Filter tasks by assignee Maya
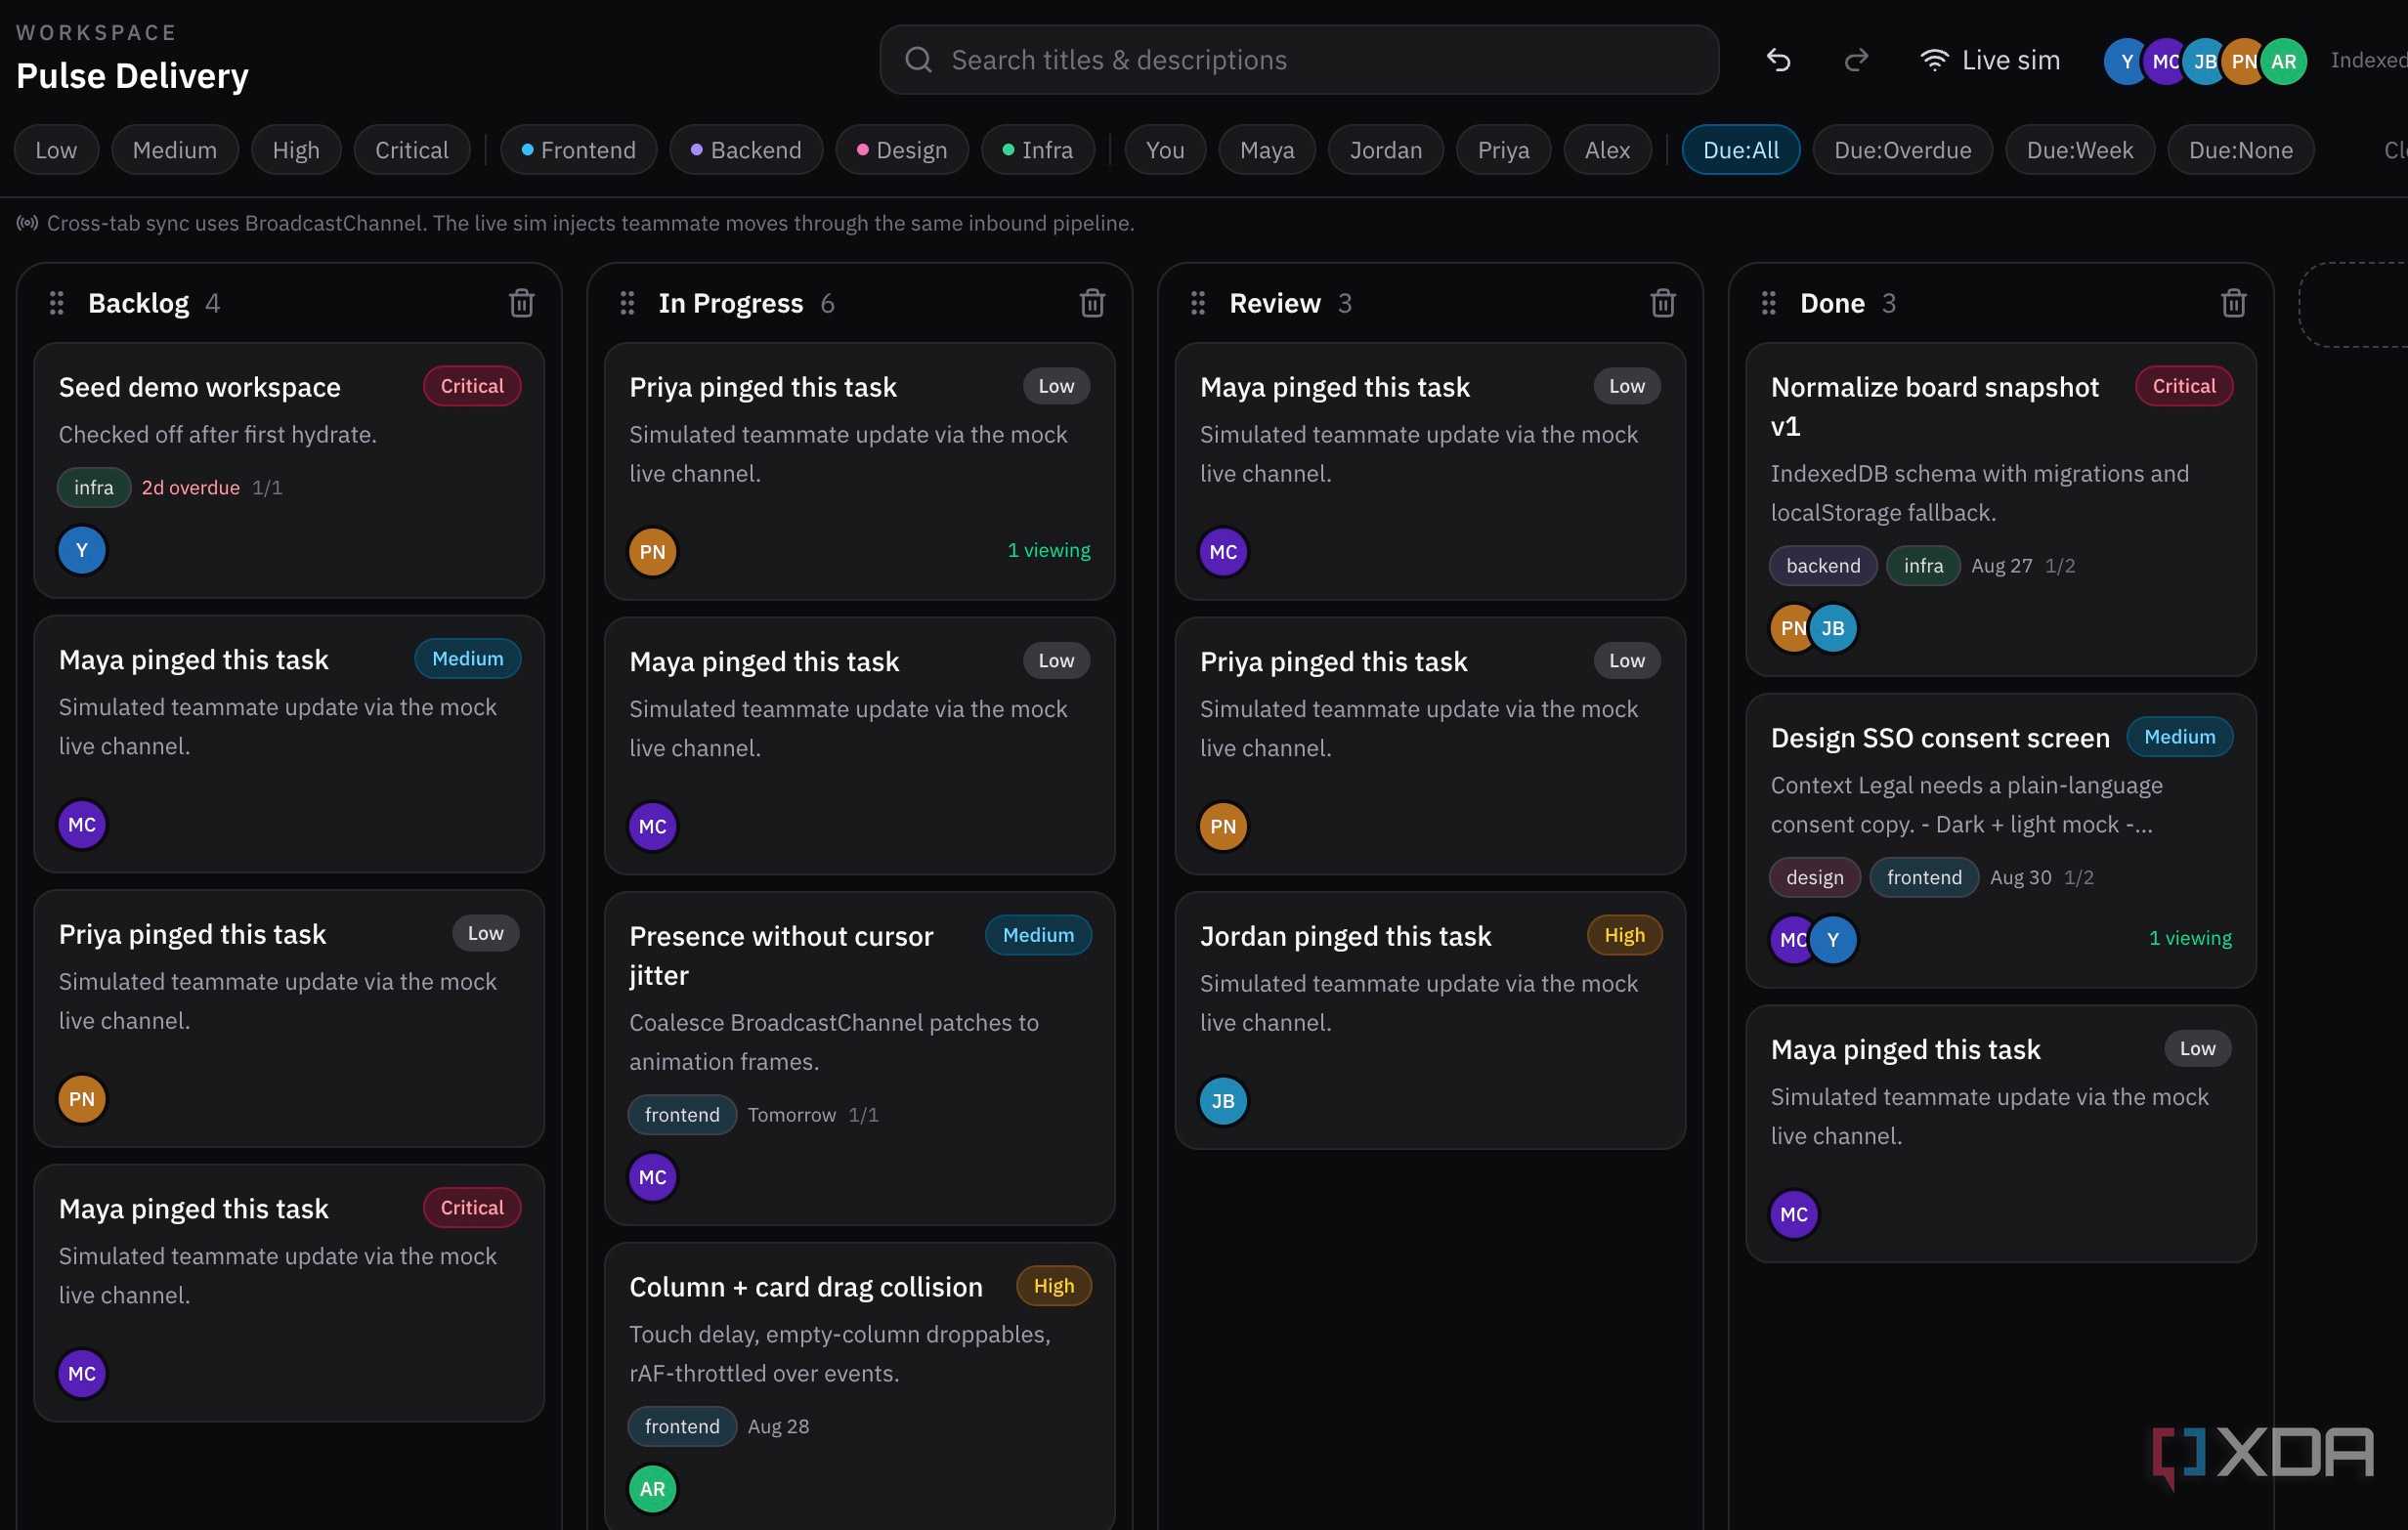Viewport: 2408px width, 1530px height. coord(1267,150)
